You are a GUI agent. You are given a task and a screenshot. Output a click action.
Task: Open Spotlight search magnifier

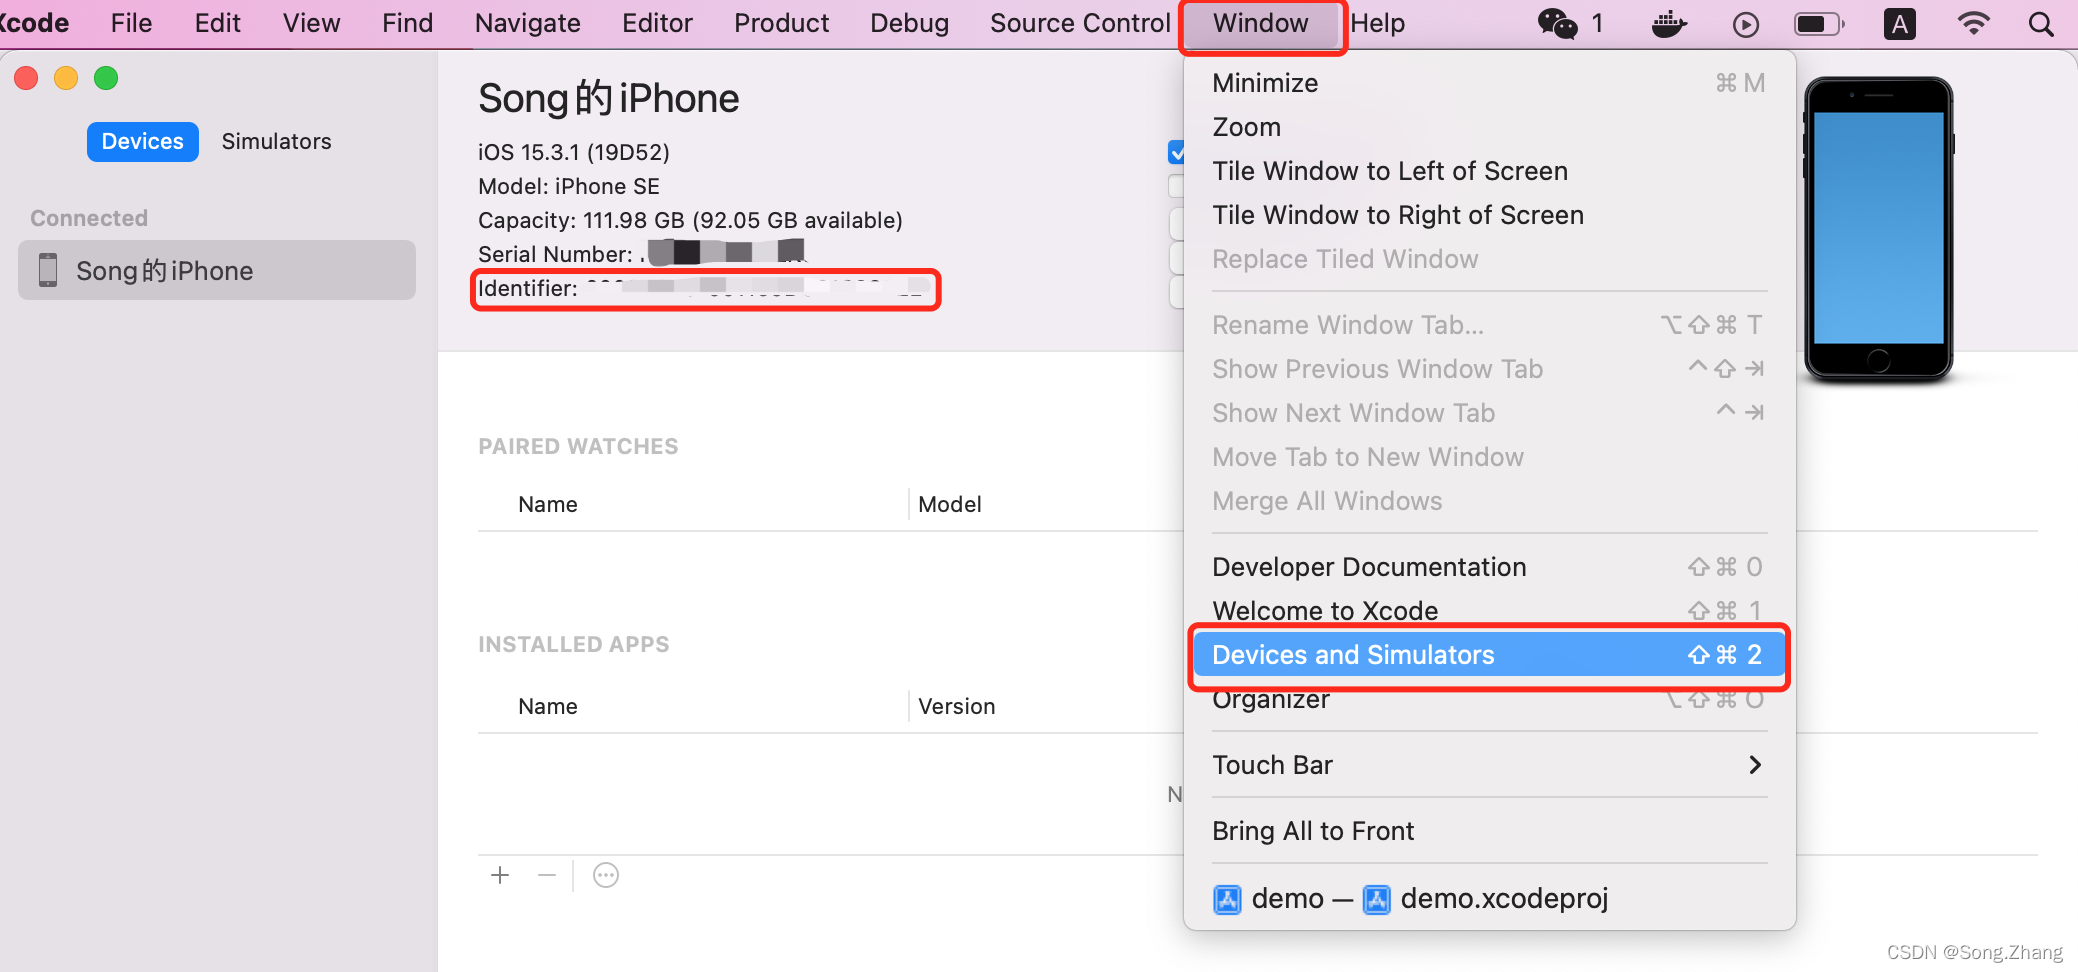click(x=2041, y=23)
